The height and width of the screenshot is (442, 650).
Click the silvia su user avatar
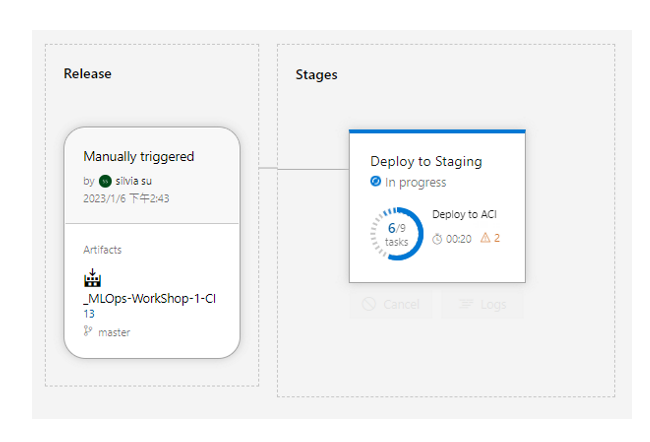pyautogui.click(x=105, y=181)
